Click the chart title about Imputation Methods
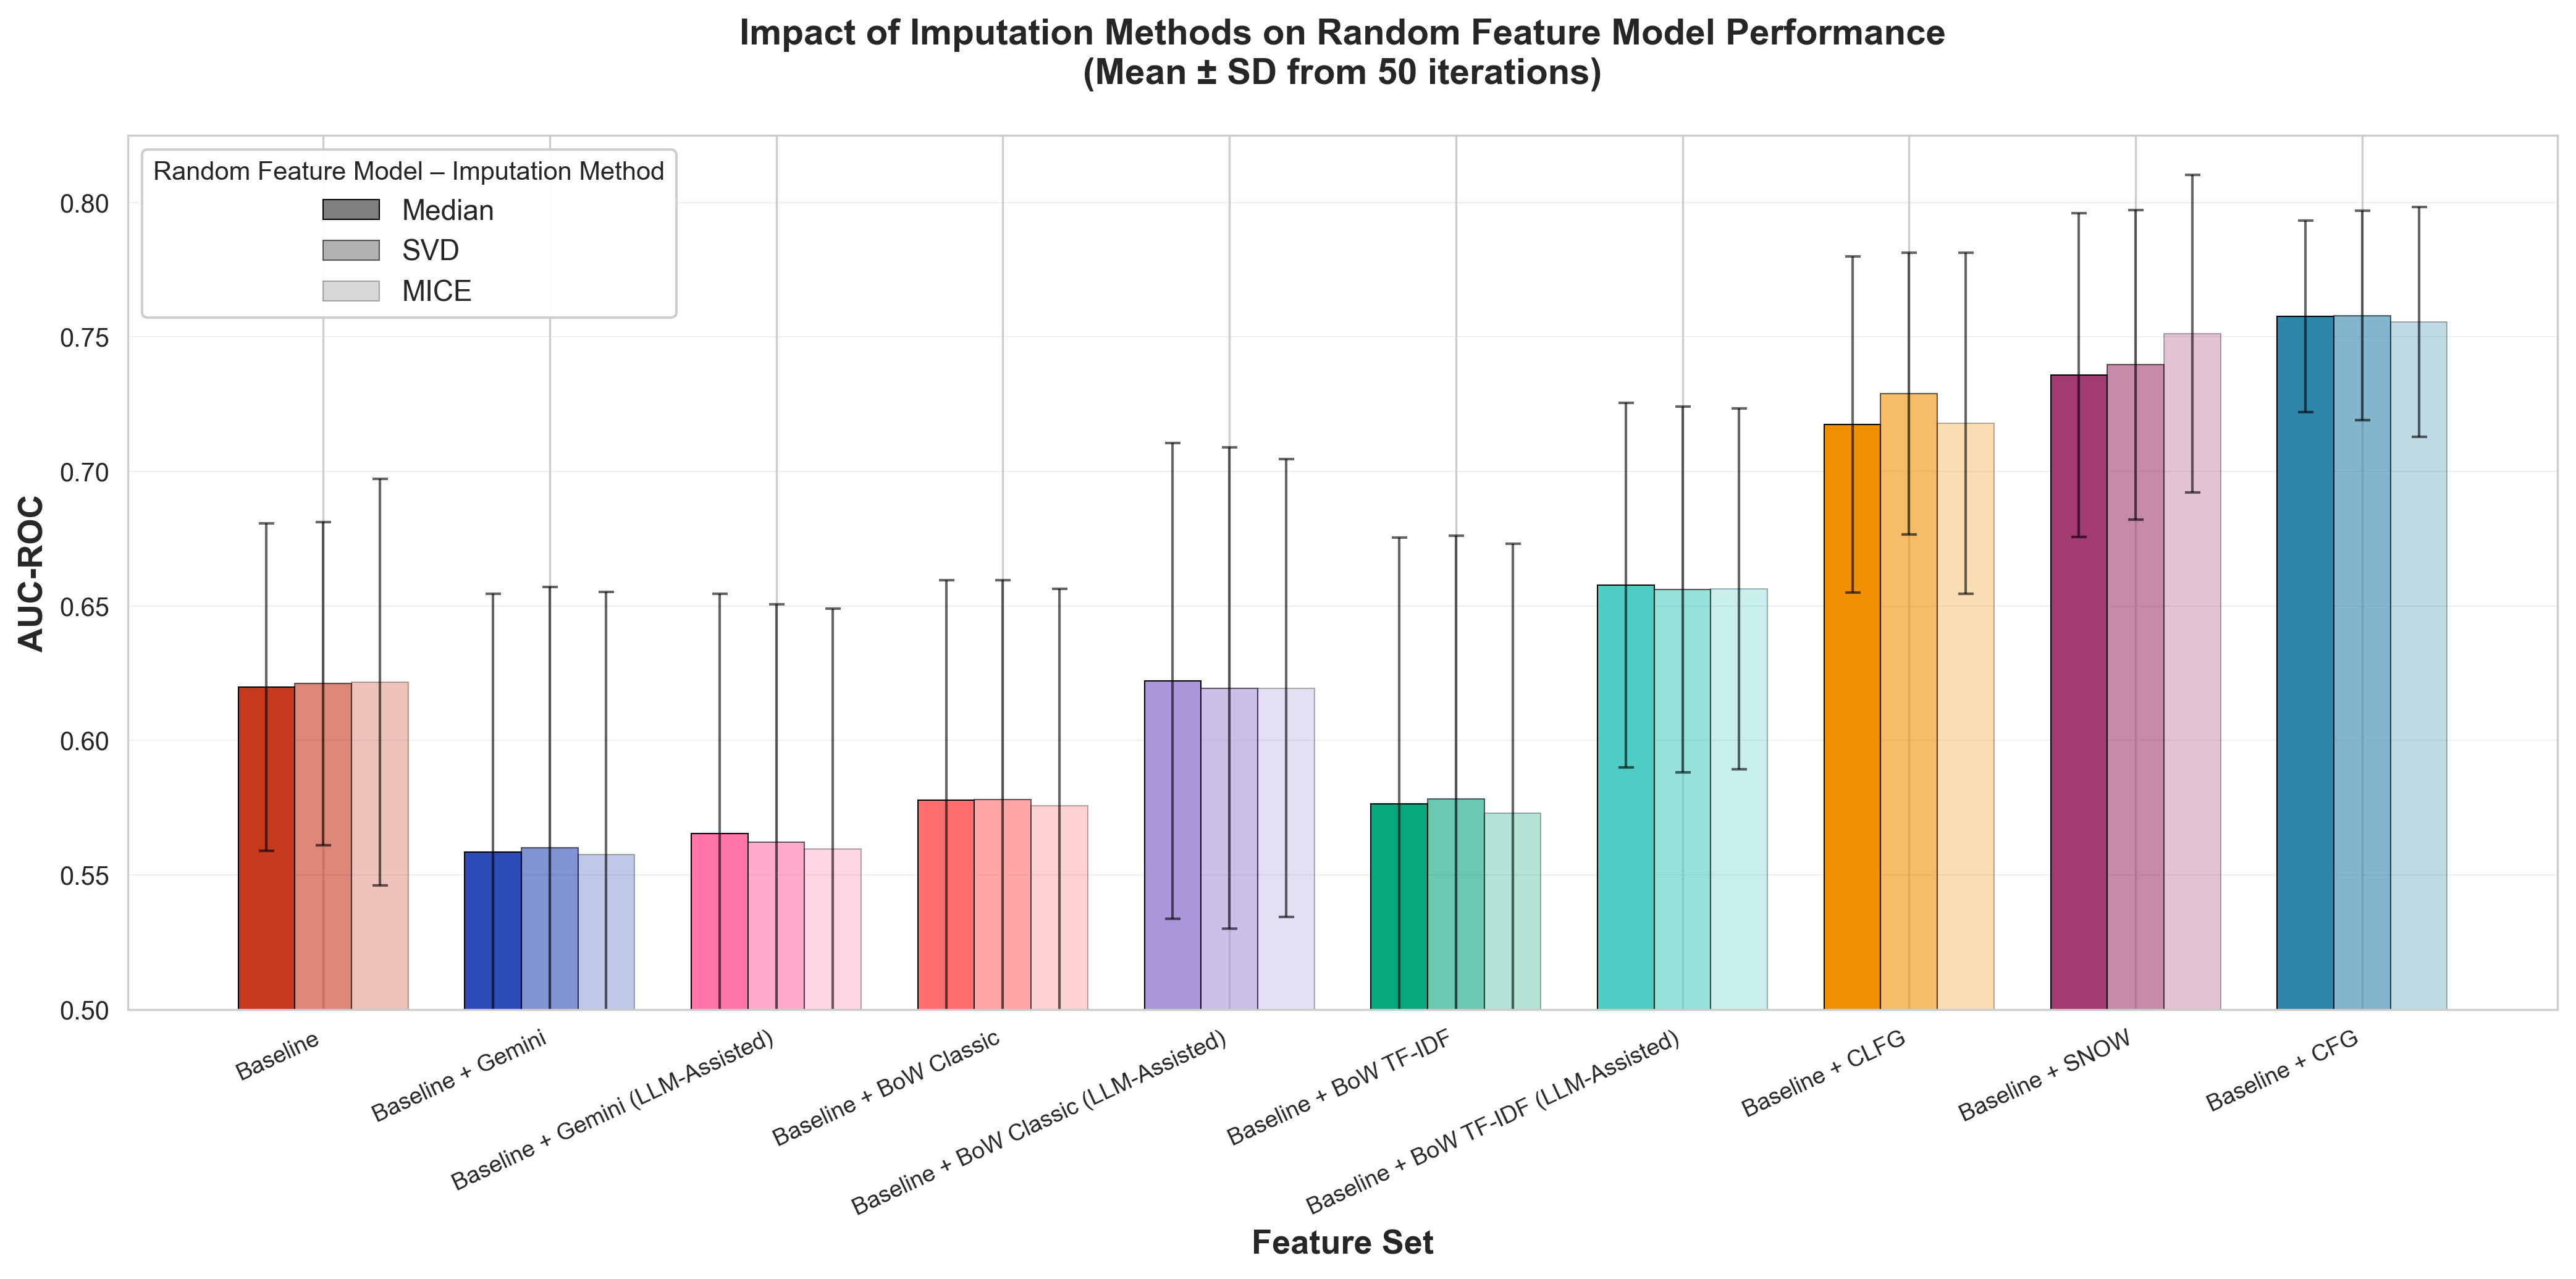The height and width of the screenshot is (1279, 2576). (1342, 52)
